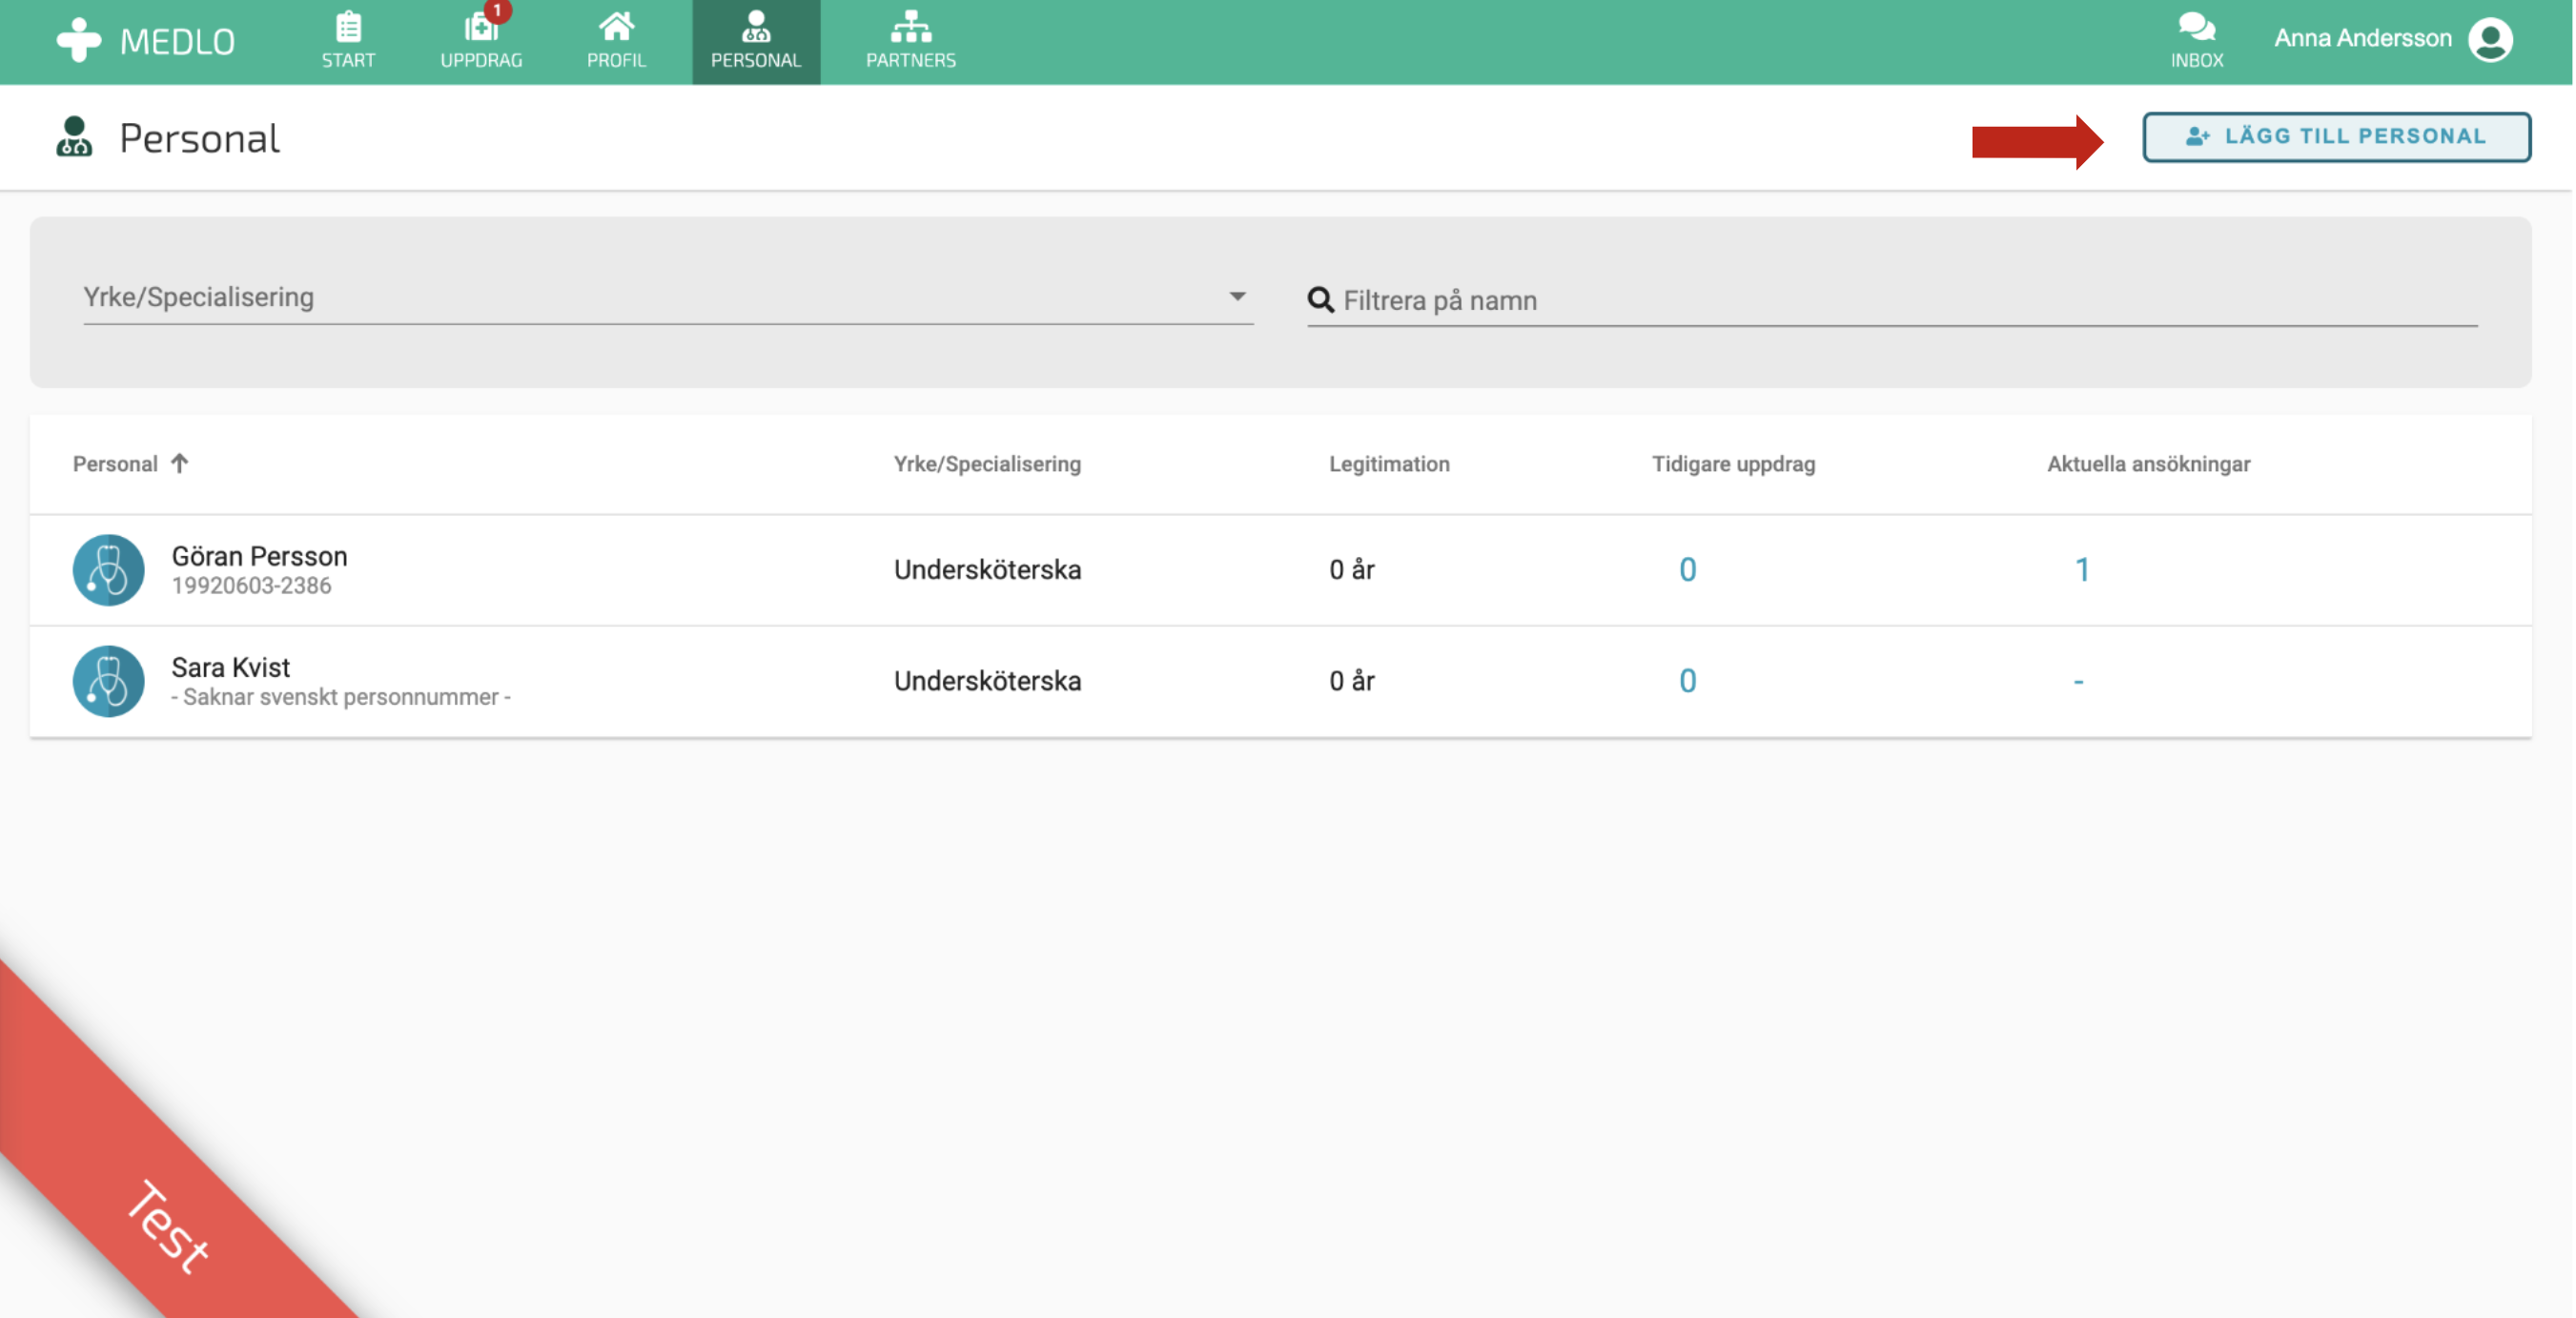2576x1318 pixels.
Task: Open the START clipboard icon
Action: tap(348, 27)
